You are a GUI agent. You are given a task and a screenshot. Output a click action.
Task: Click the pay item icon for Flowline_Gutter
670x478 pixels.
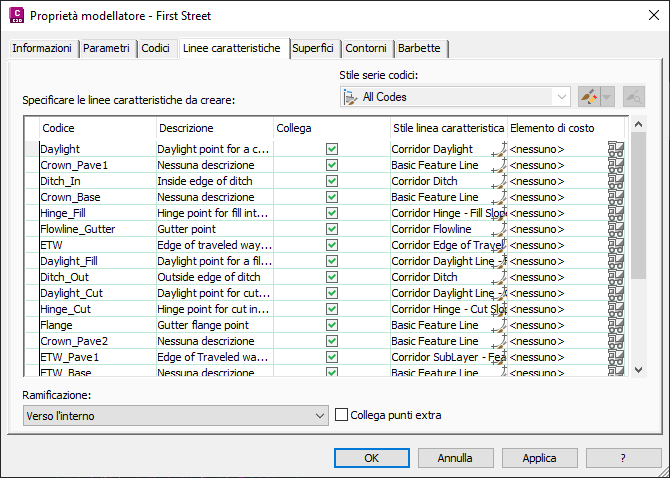pos(617,229)
